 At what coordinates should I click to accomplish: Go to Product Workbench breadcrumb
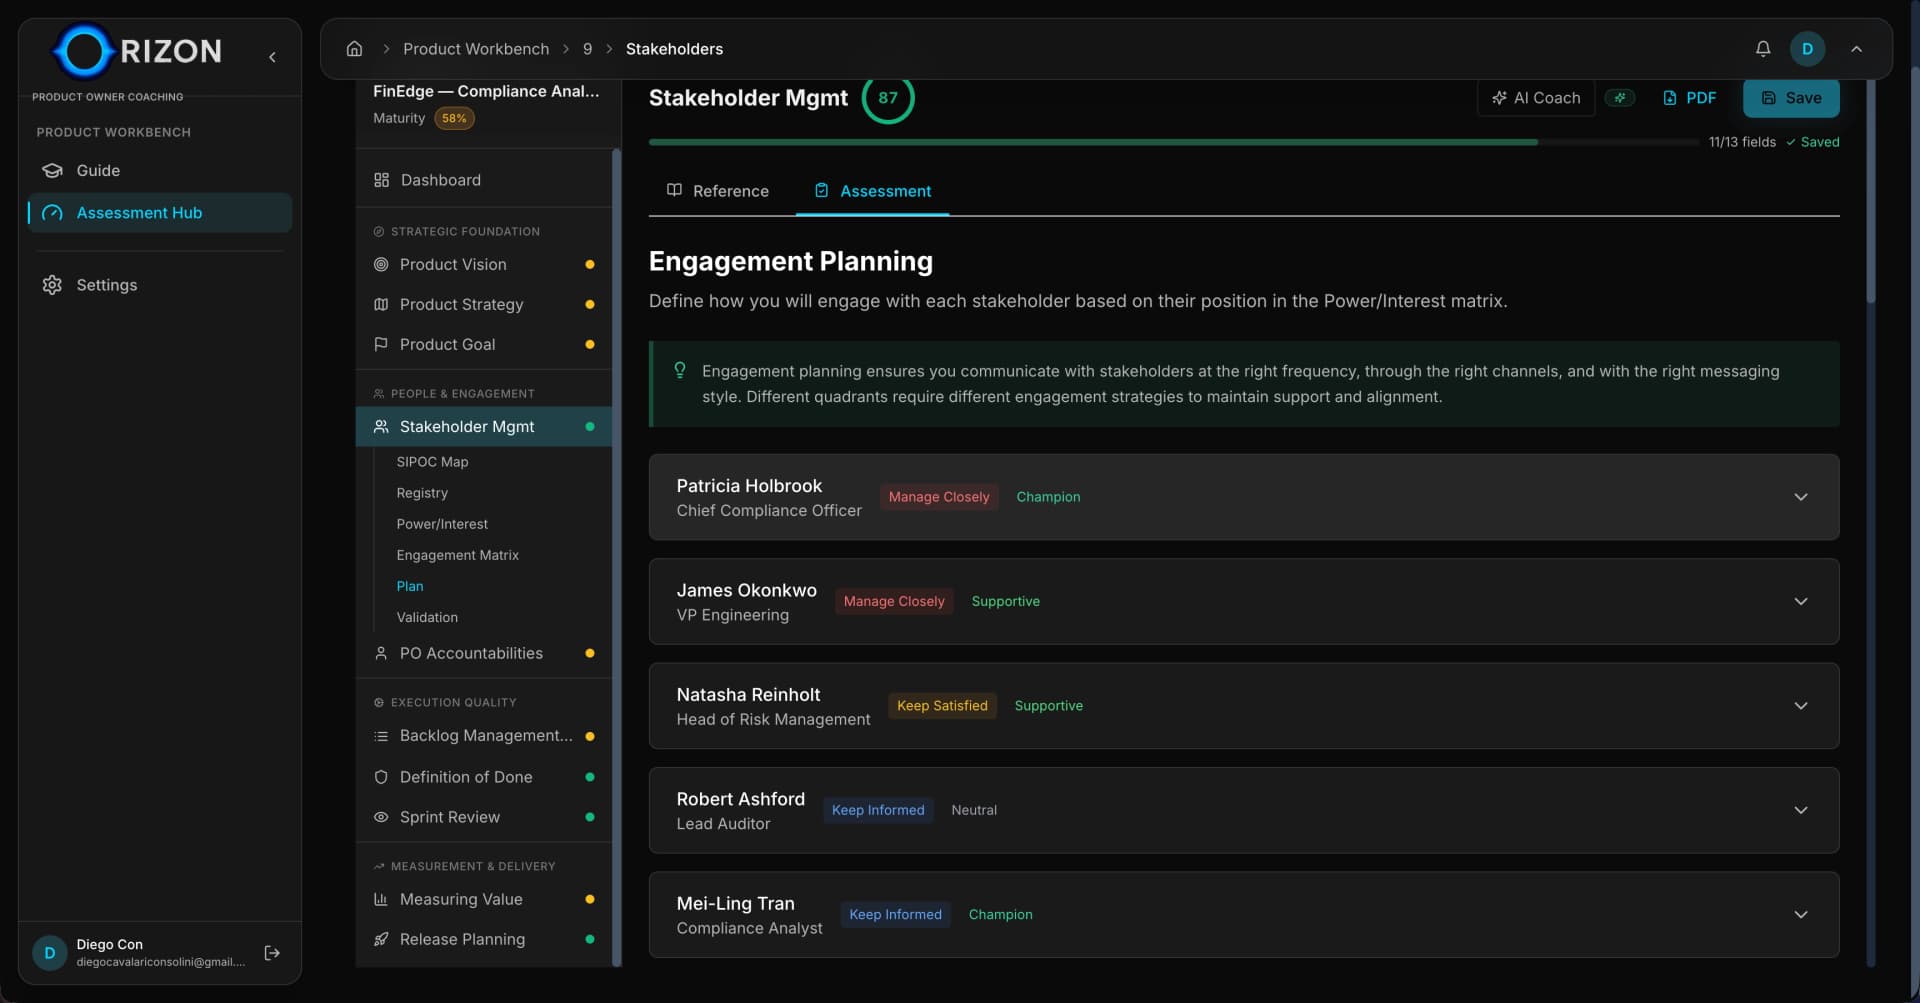pos(475,49)
